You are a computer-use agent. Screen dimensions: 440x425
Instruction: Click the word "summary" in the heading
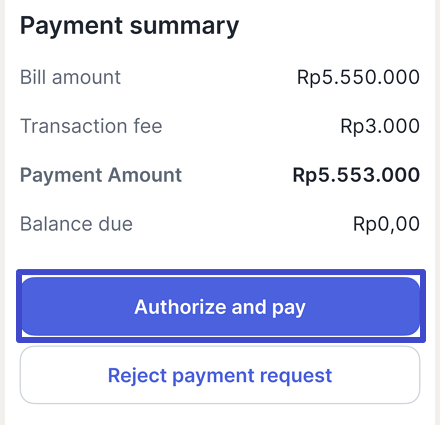click(184, 27)
